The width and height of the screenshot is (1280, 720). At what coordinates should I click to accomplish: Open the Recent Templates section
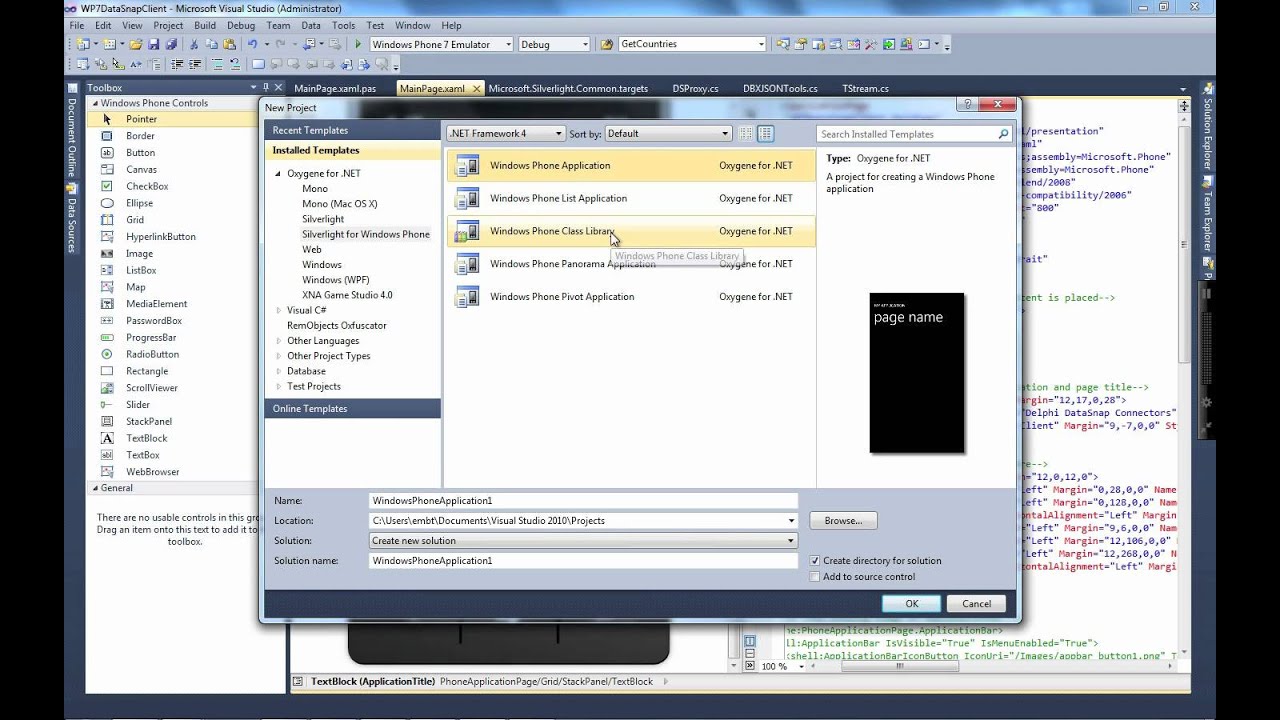[x=353, y=130]
